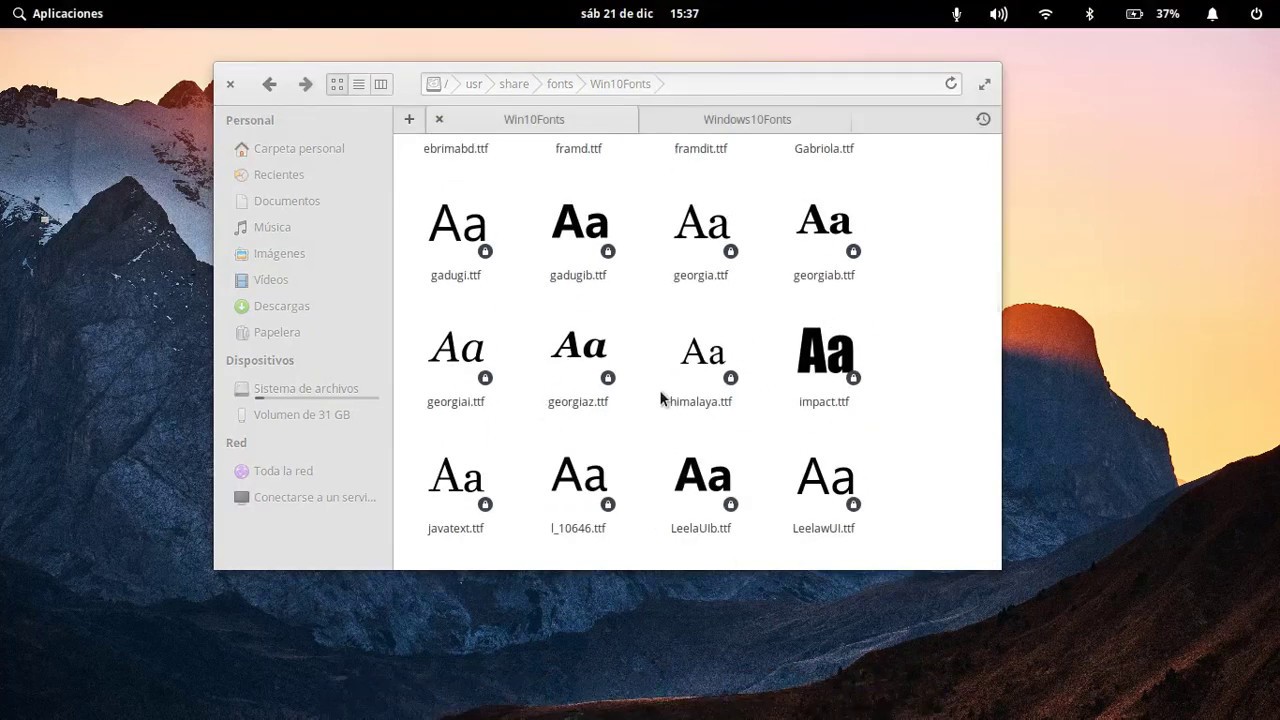Screen dimensions: 1280x720
Task: Select the georgia.ttf font thumbnail
Action: [x=703, y=226]
